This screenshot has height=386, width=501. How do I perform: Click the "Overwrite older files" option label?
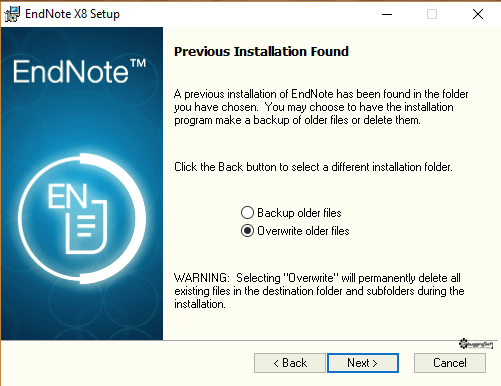pyautogui.click(x=303, y=231)
